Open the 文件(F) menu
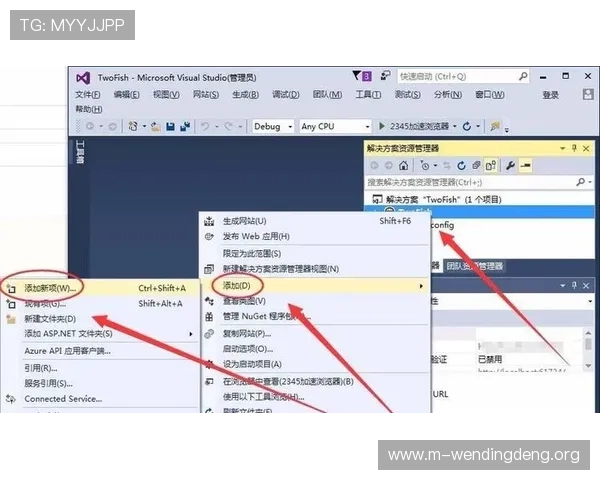This screenshot has width=600, height=480. point(88,95)
